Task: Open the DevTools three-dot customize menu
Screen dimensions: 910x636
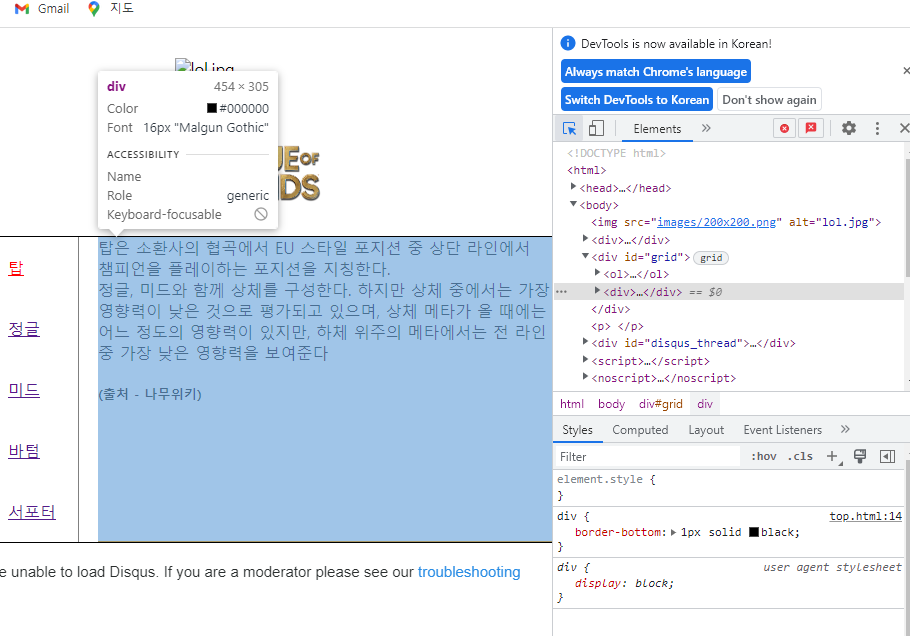Action: click(877, 128)
